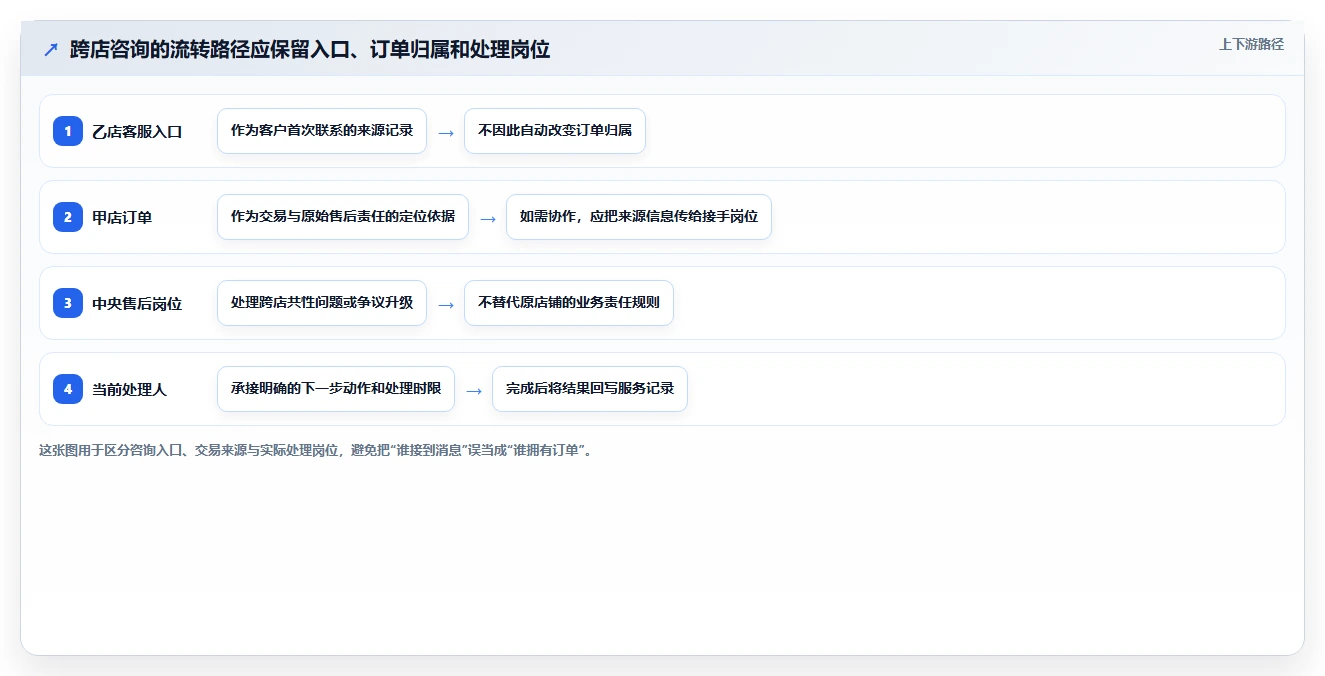Image resolution: width=1325 pixels, height=676 pixels.
Task: Click the 乙店客服入口 label
Action: [x=137, y=131]
